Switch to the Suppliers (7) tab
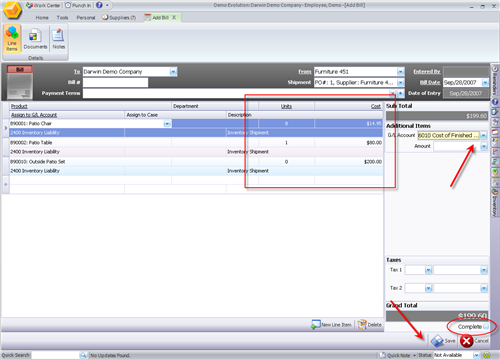The height and width of the screenshot is (360, 500). [x=119, y=18]
